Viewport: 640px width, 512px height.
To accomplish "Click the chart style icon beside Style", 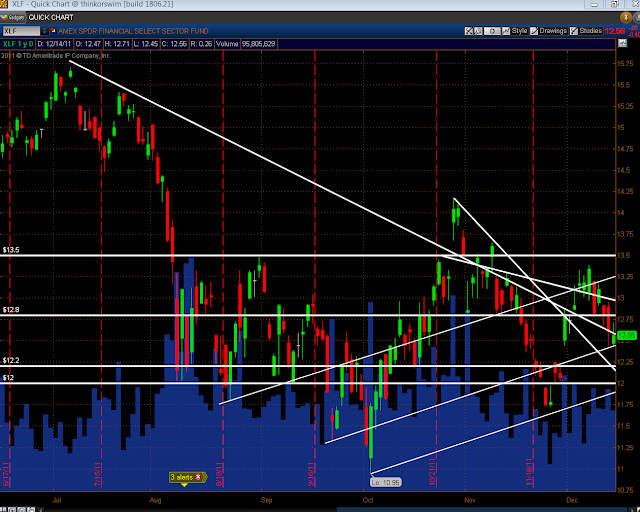I will coord(507,31).
